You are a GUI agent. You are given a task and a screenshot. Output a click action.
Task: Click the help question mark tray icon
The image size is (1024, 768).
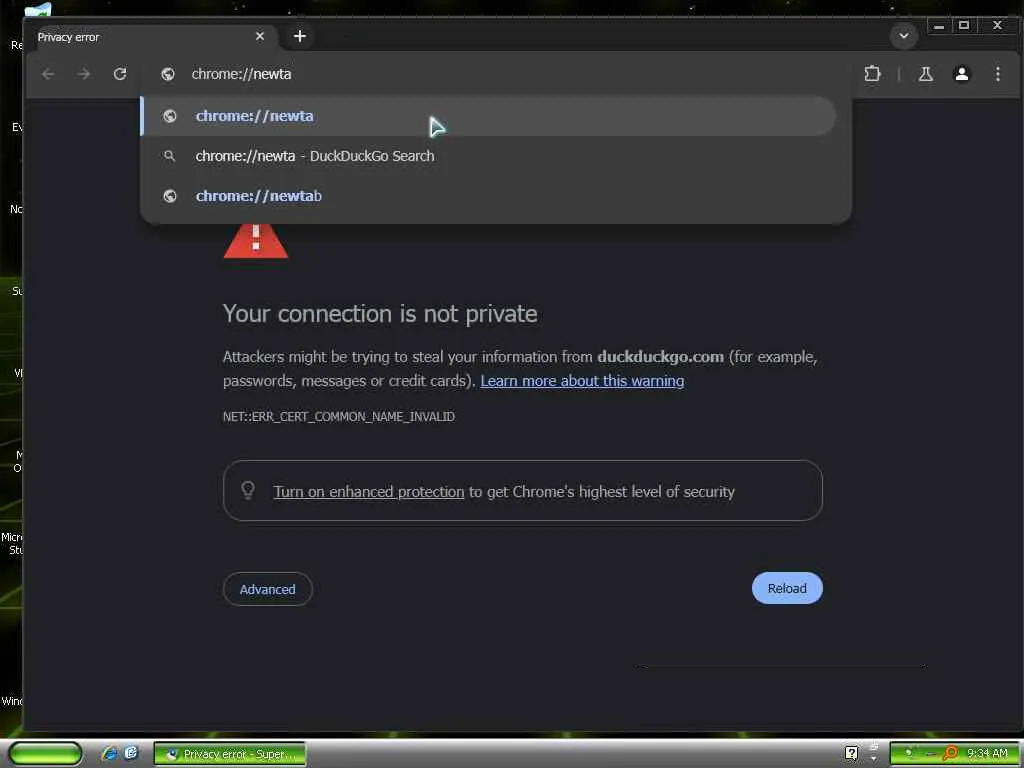[x=851, y=753]
